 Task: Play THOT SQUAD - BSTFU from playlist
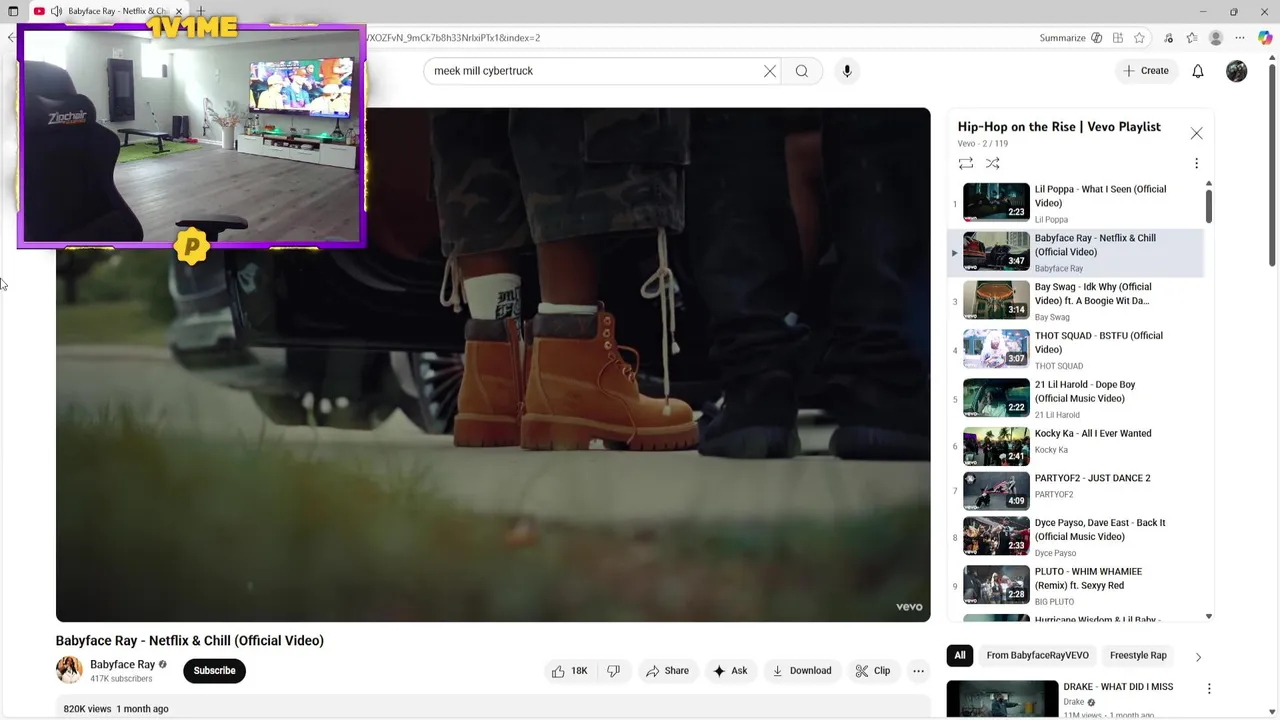[x=1078, y=349]
